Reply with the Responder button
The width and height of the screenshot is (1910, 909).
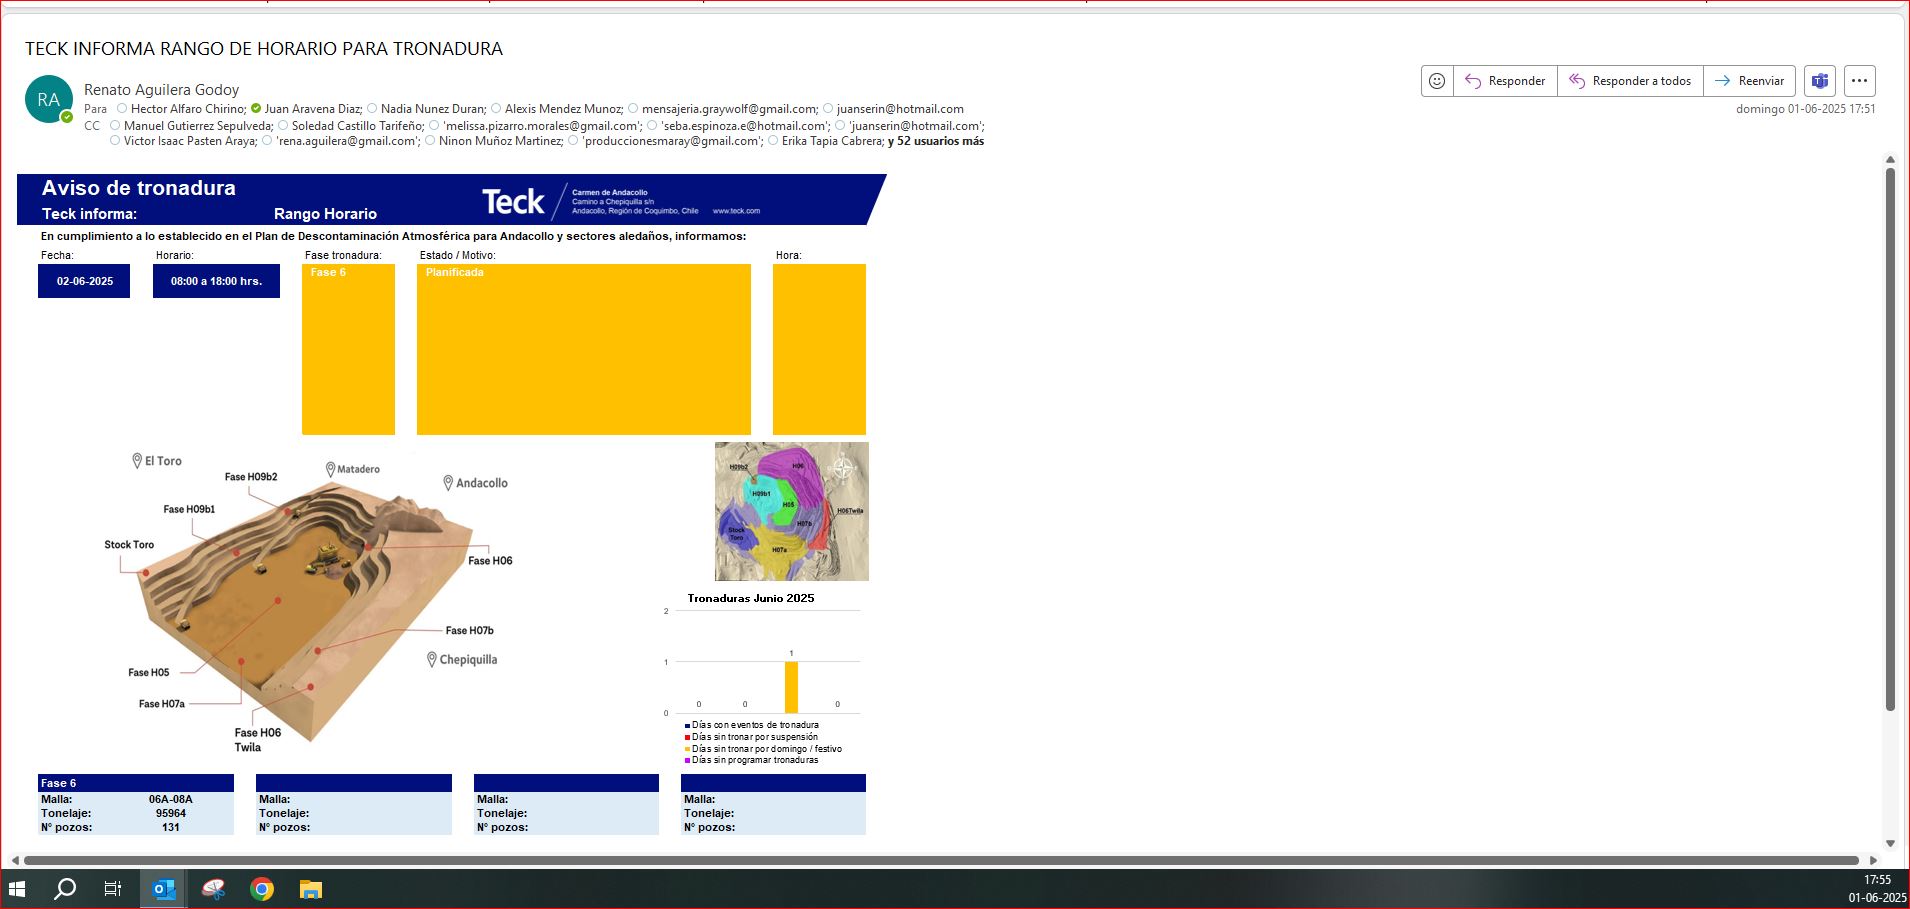point(1505,81)
